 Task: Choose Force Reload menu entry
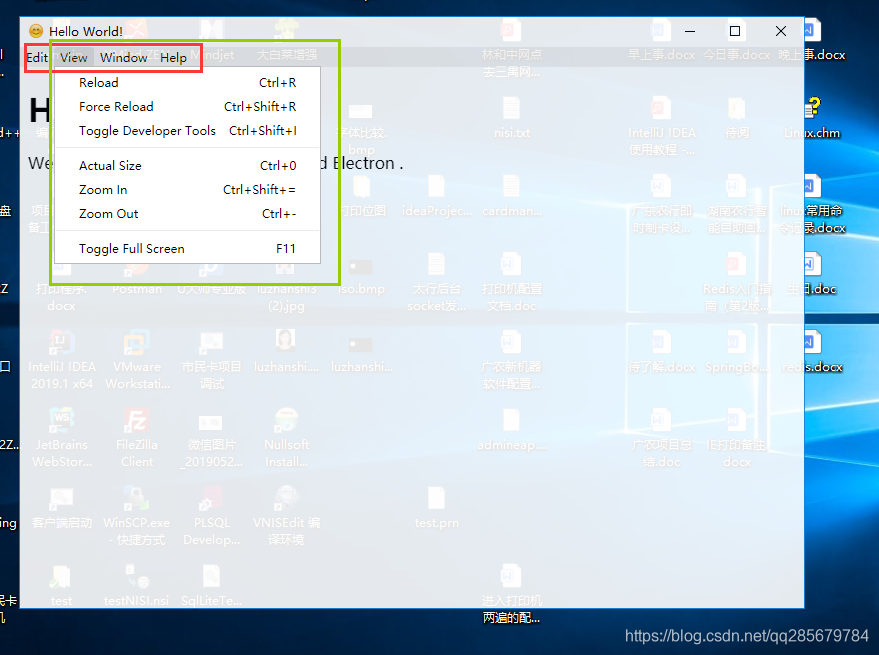187,107
